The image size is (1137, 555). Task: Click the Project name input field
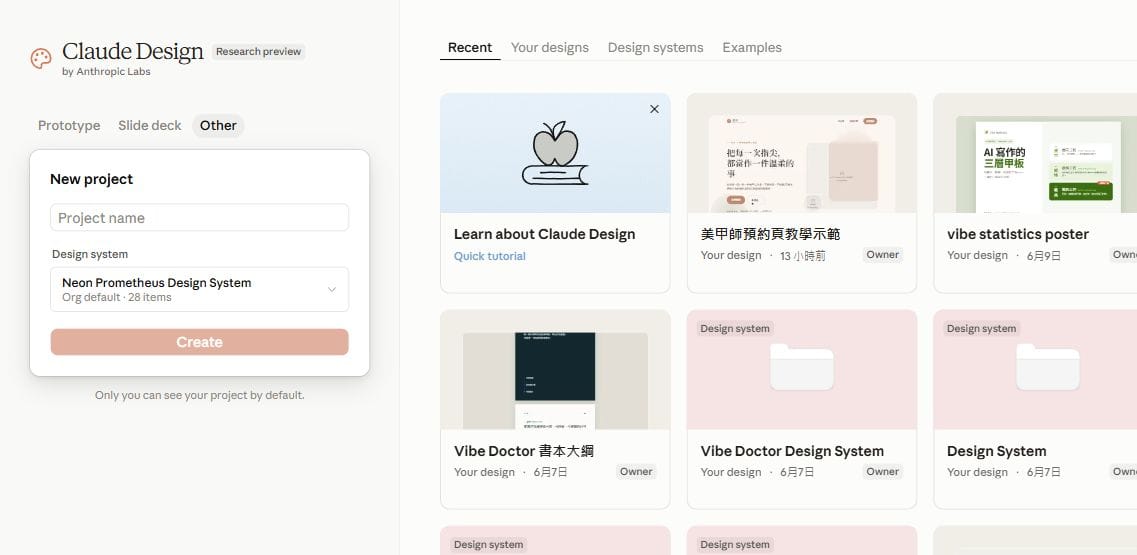click(x=199, y=218)
